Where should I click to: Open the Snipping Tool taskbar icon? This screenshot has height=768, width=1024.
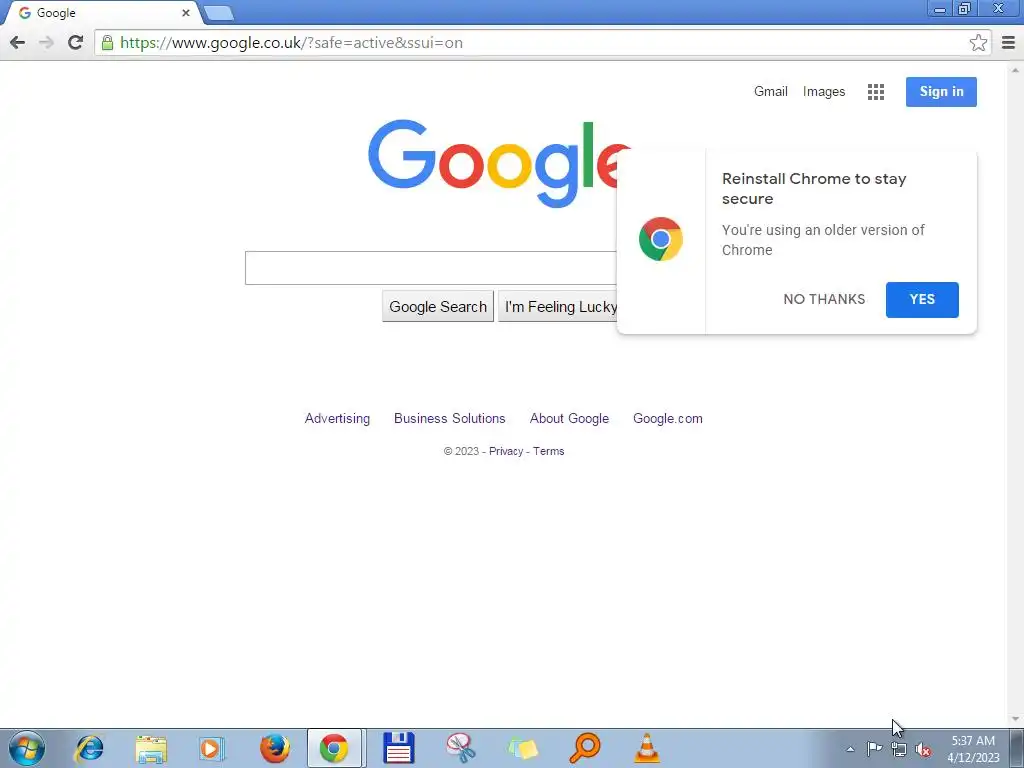[x=461, y=748]
